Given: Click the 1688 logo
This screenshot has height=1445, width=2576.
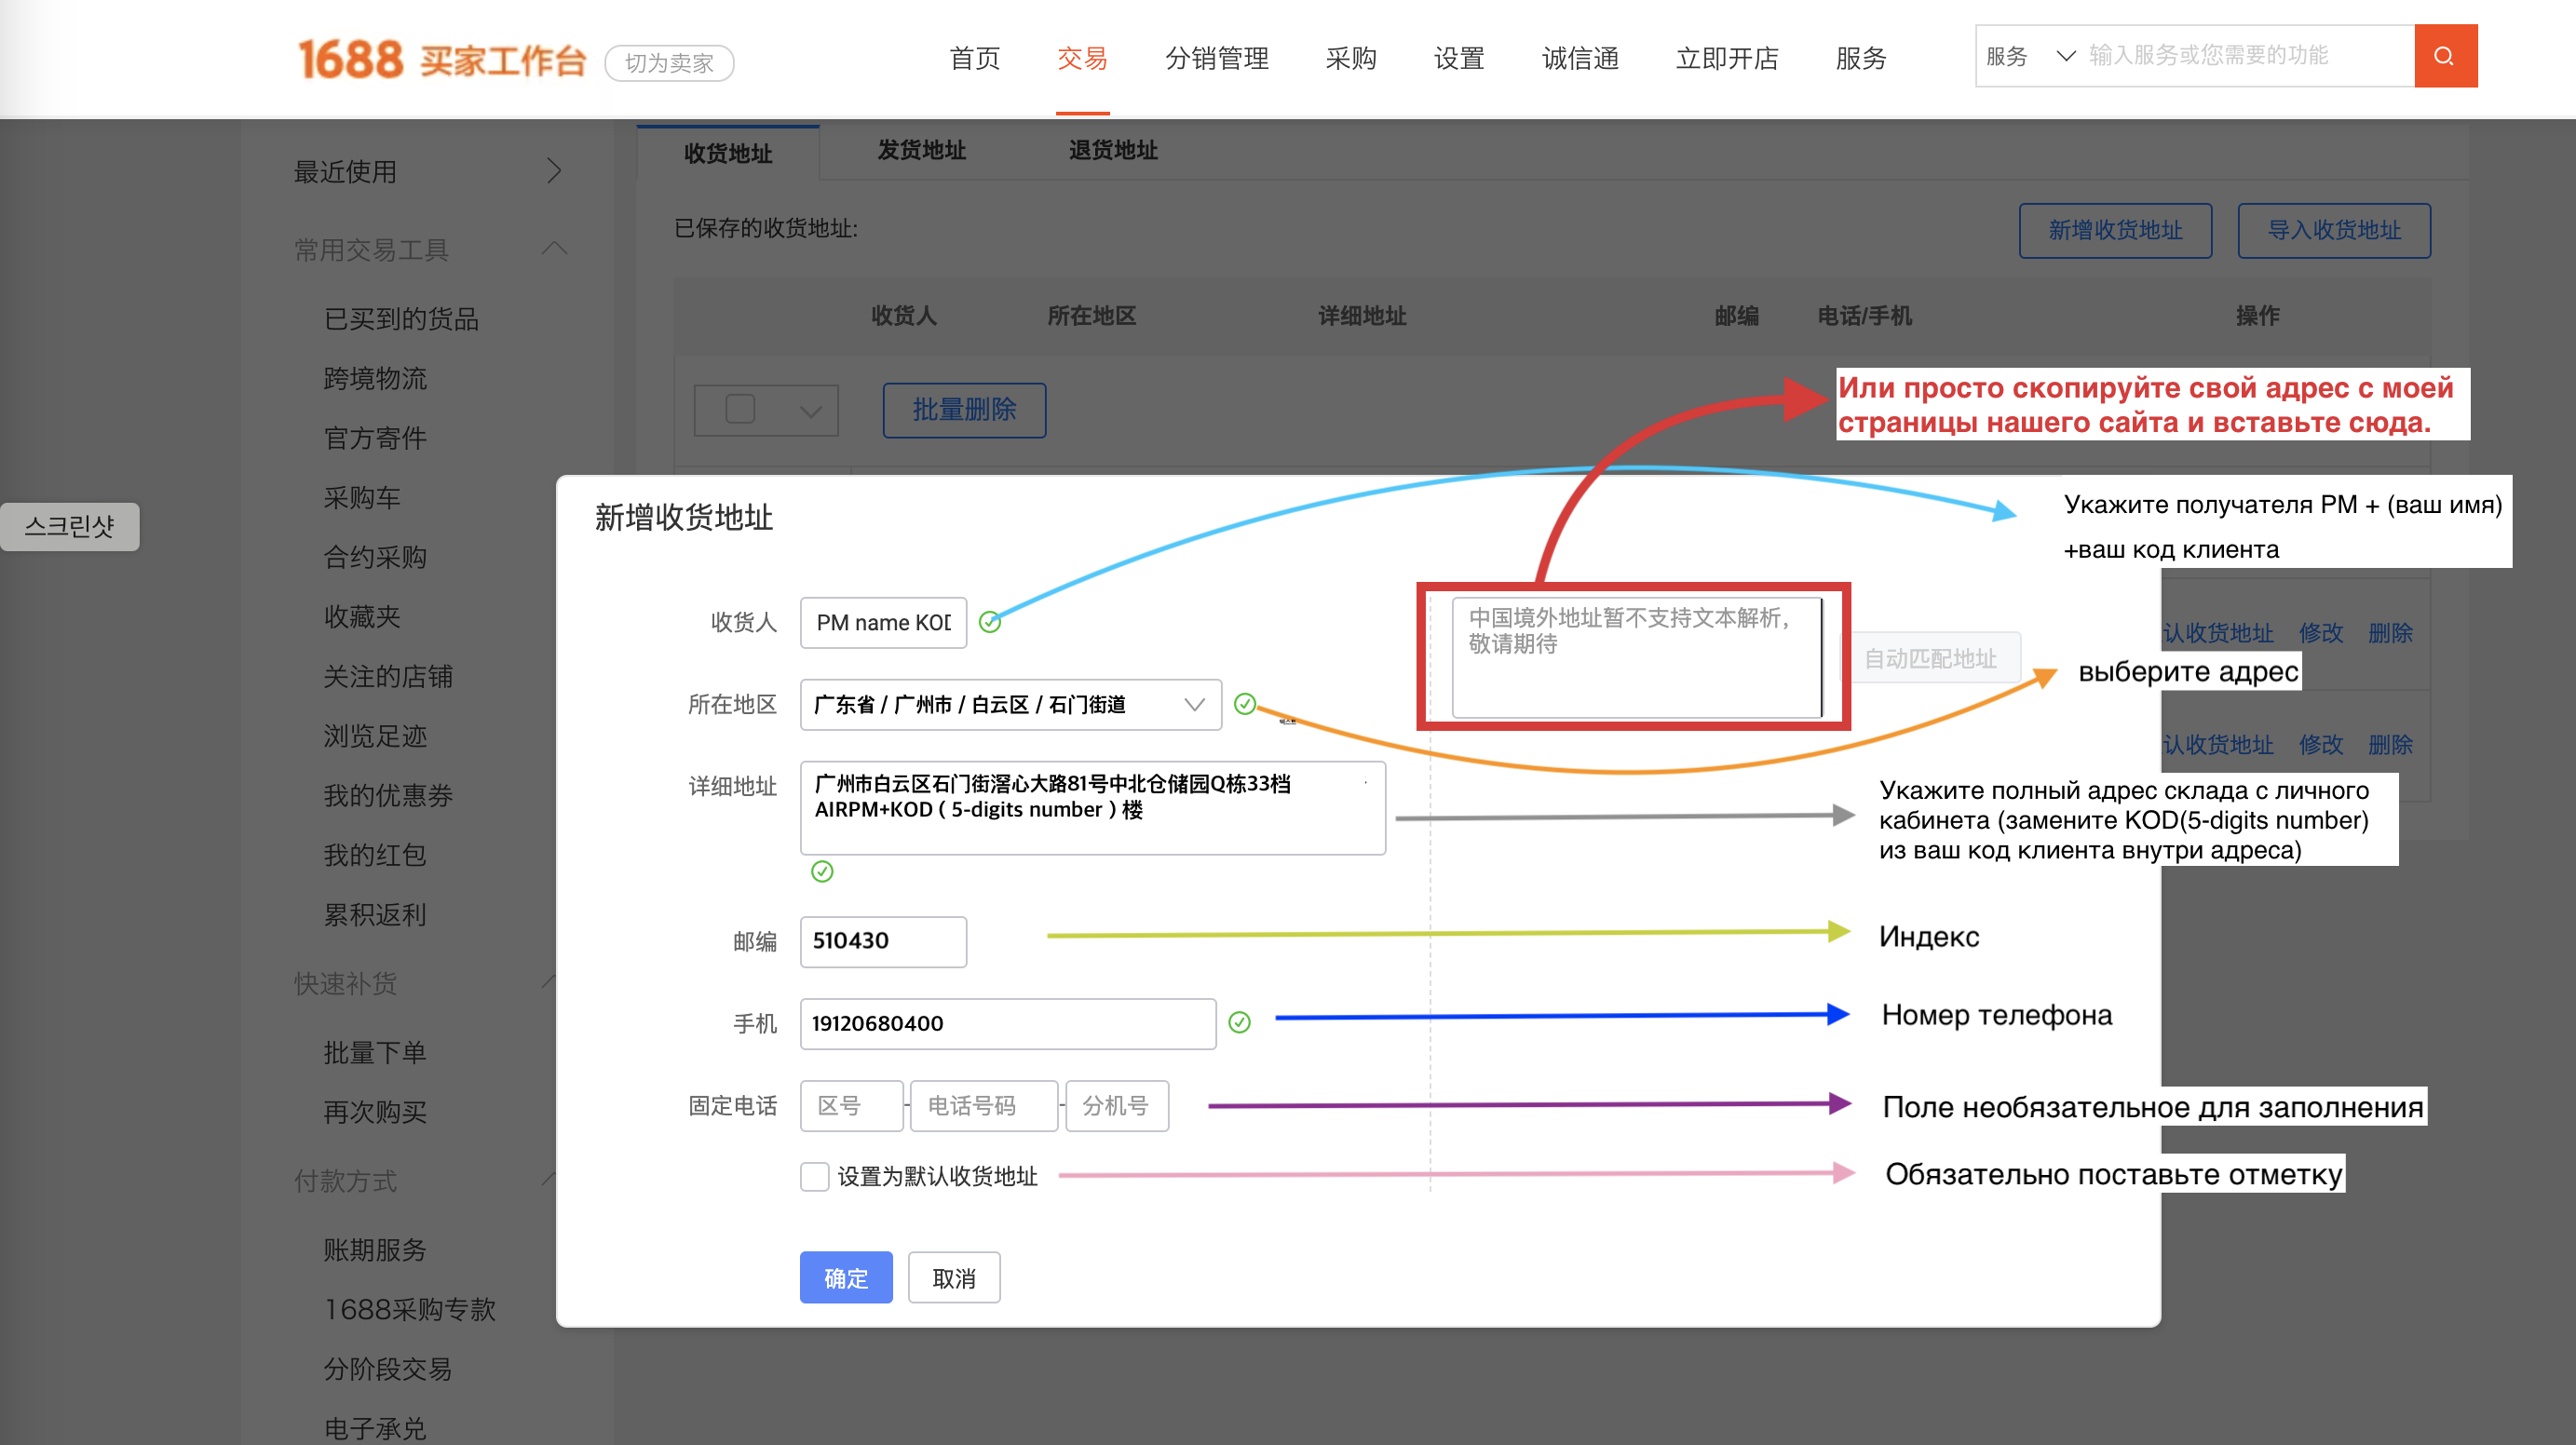Looking at the screenshot, I should (351, 59).
